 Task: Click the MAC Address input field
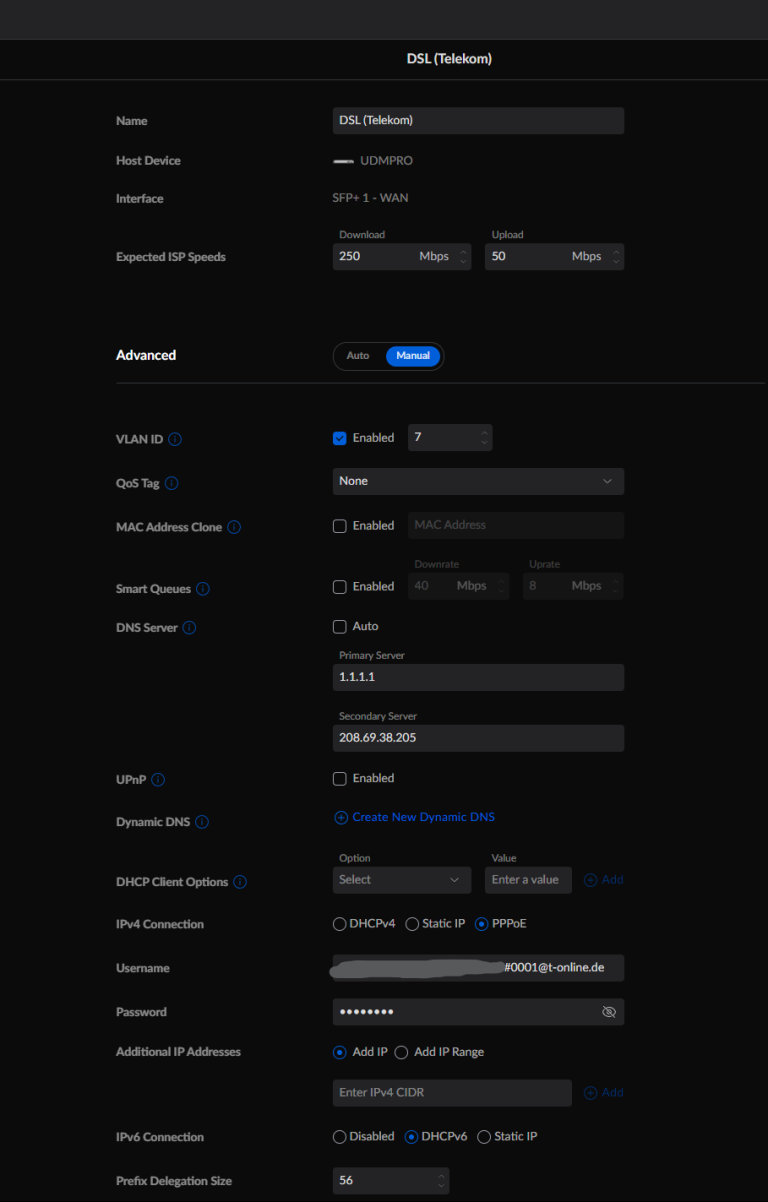click(516, 526)
